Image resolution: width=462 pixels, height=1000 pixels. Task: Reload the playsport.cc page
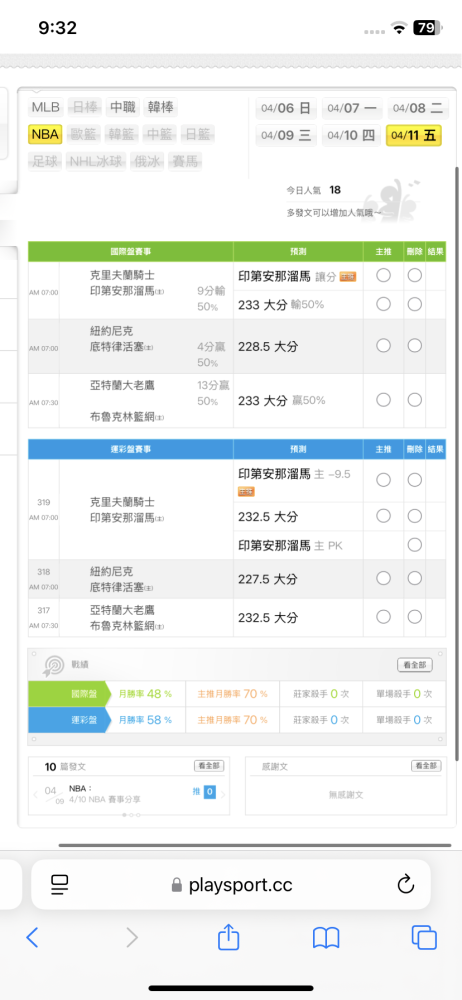tap(406, 884)
